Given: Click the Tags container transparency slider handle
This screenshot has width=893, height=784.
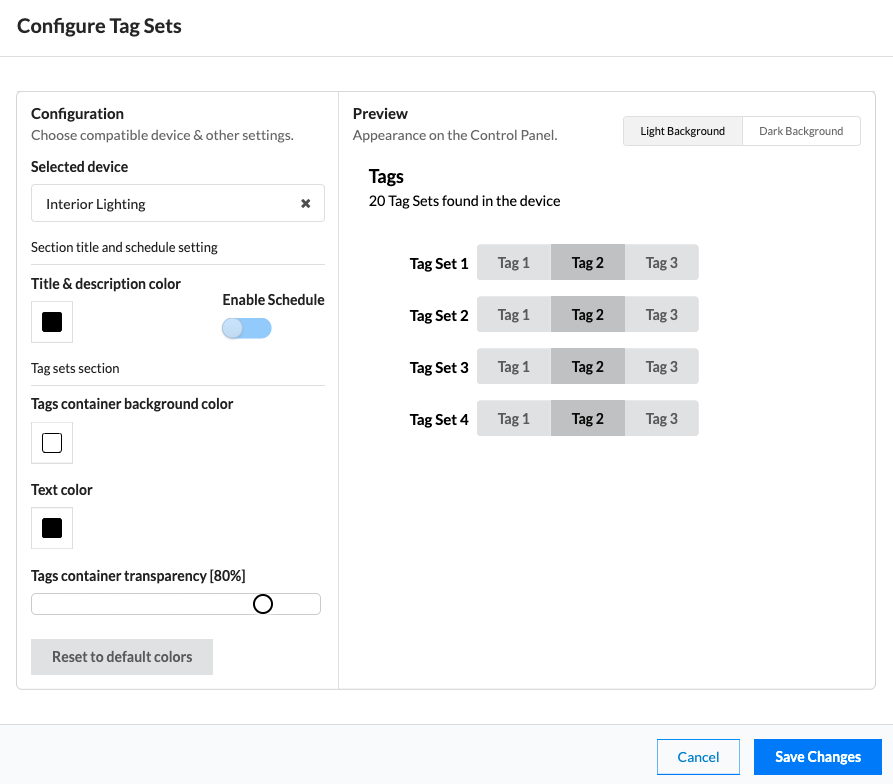Looking at the screenshot, I should 263,604.
